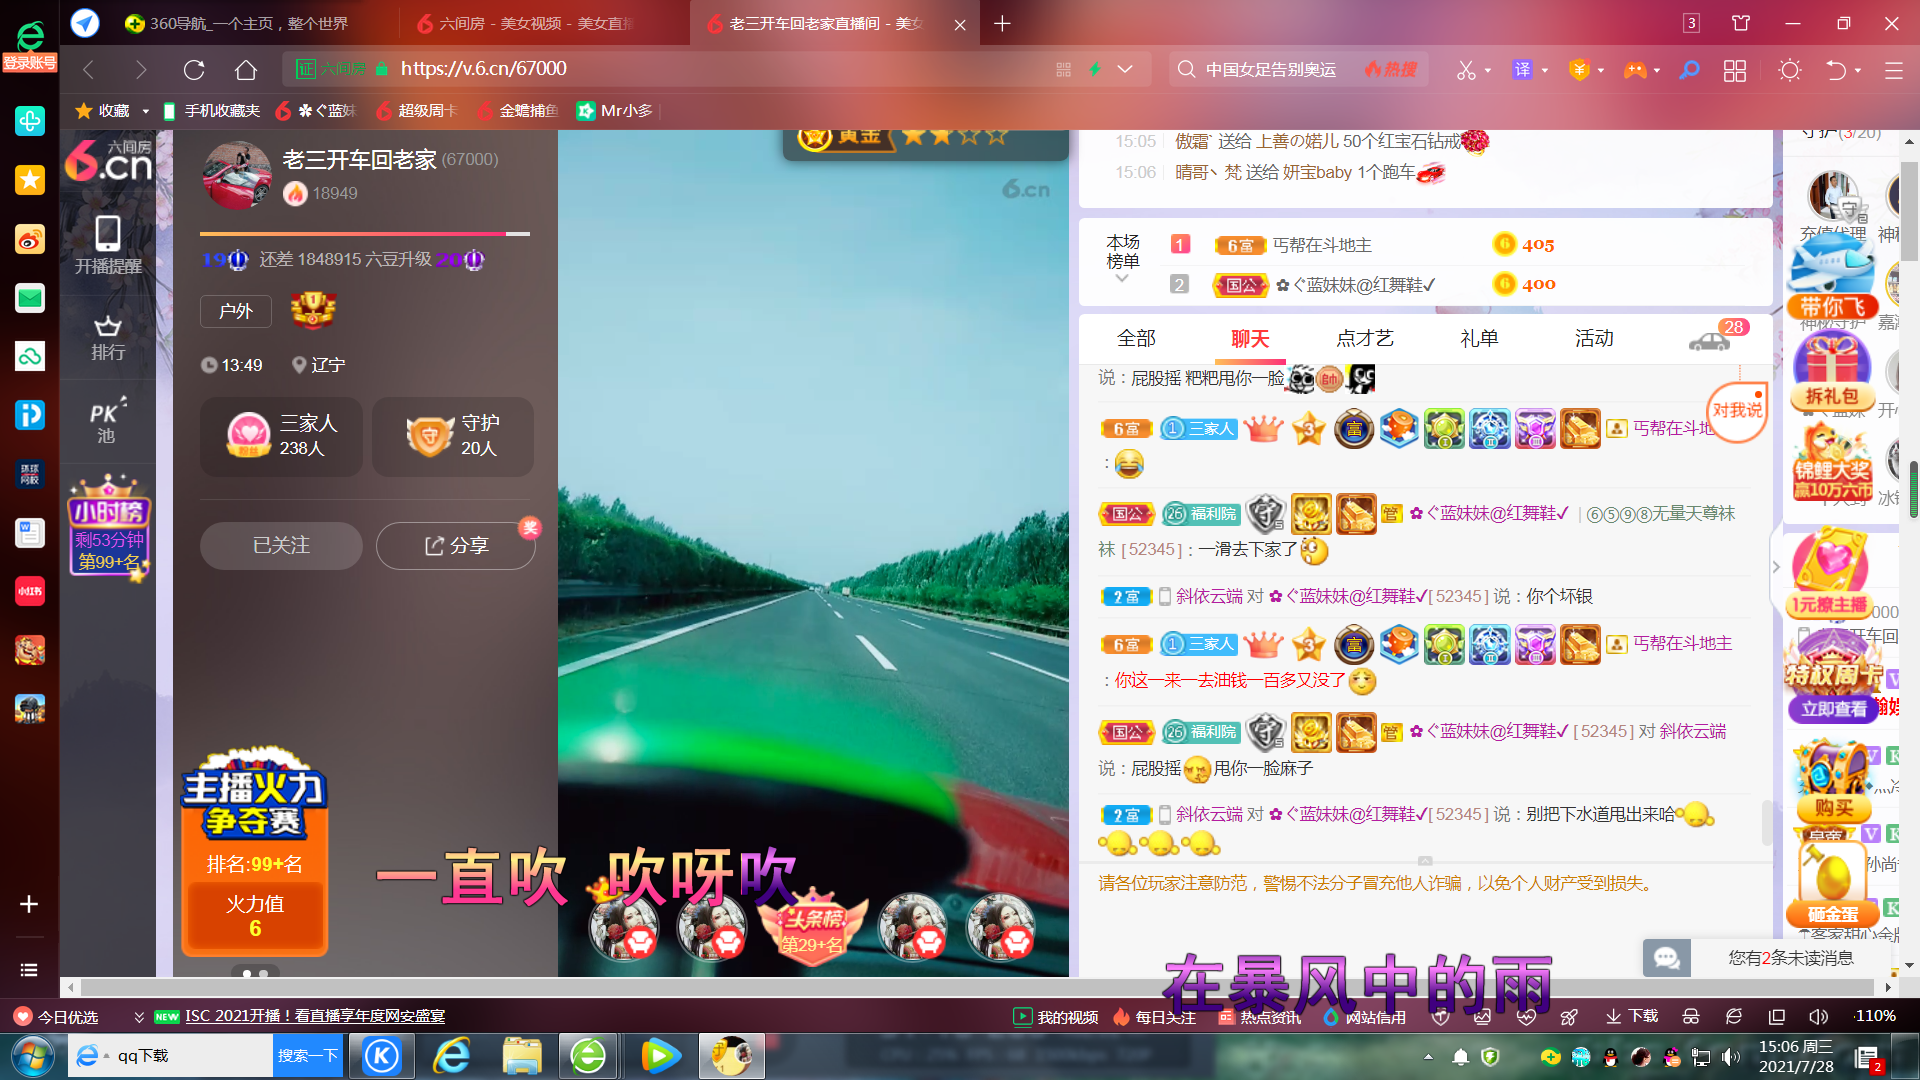Open the scissors tool dropdown arrow
This screenshot has width=1920, height=1080.
coord(1488,71)
